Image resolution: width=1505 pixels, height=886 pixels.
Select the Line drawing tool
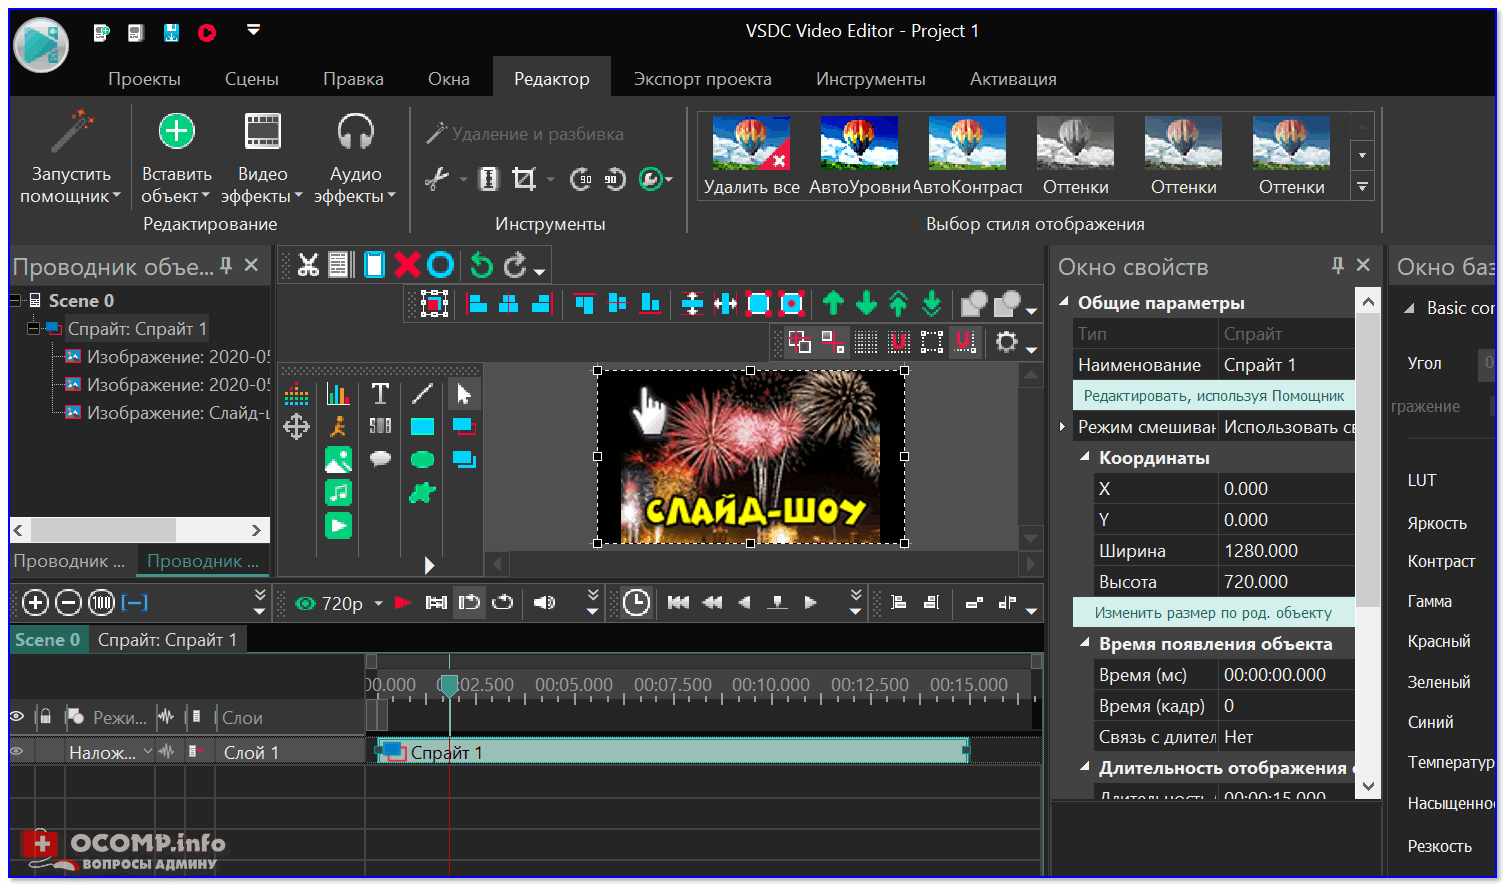pyautogui.click(x=423, y=393)
